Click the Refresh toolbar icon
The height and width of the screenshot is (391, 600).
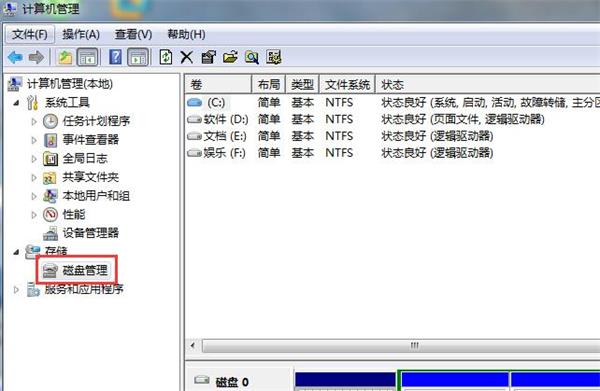coord(166,57)
